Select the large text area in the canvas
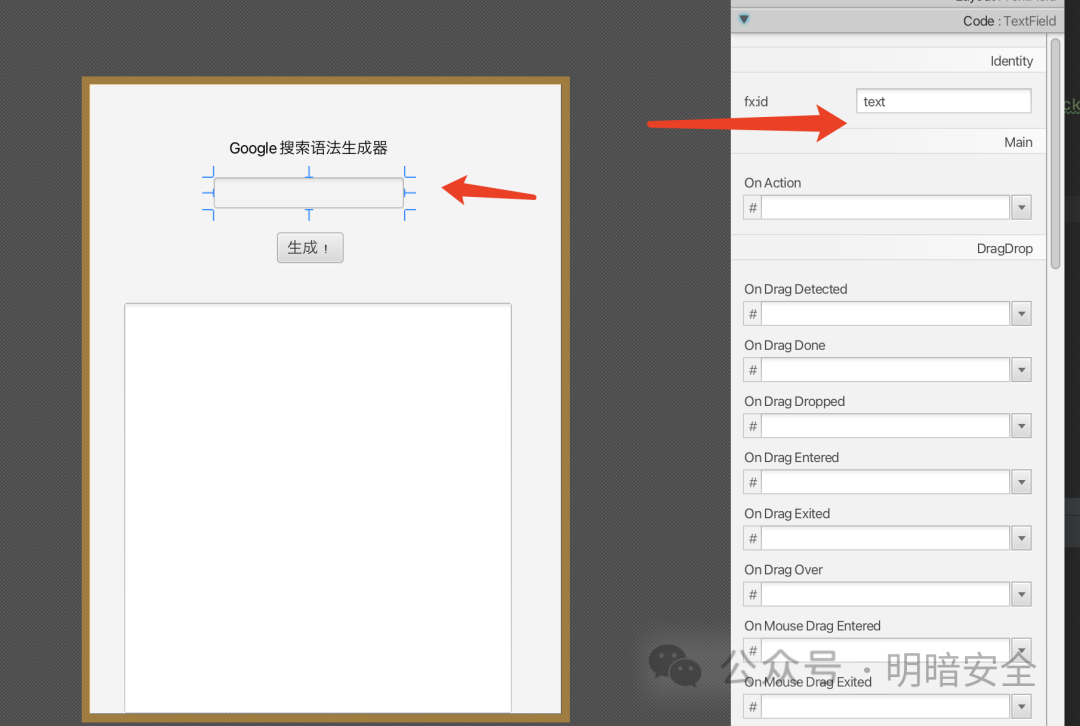This screenshot has width=1080, height=726. [x=318, y=508]
